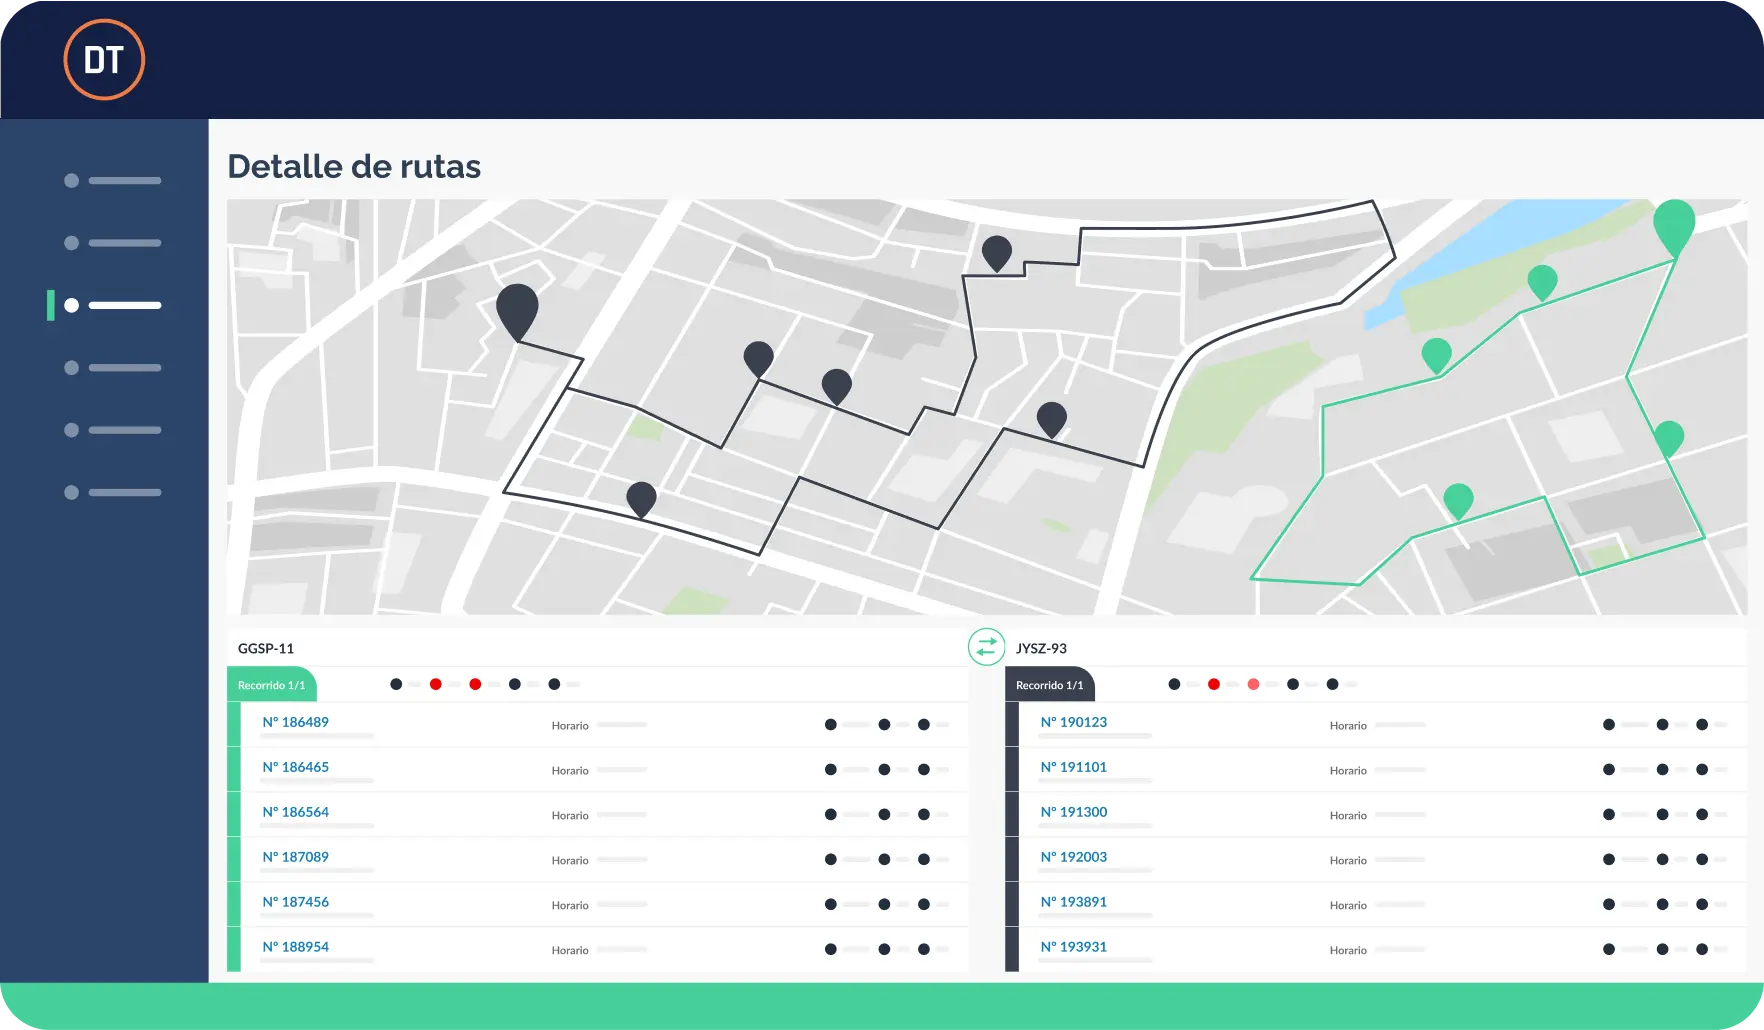Viewport: 1764px width, 1030px height.
Task: Open order N° 187456
Action: pyautogui.click(x=296, y=902)
